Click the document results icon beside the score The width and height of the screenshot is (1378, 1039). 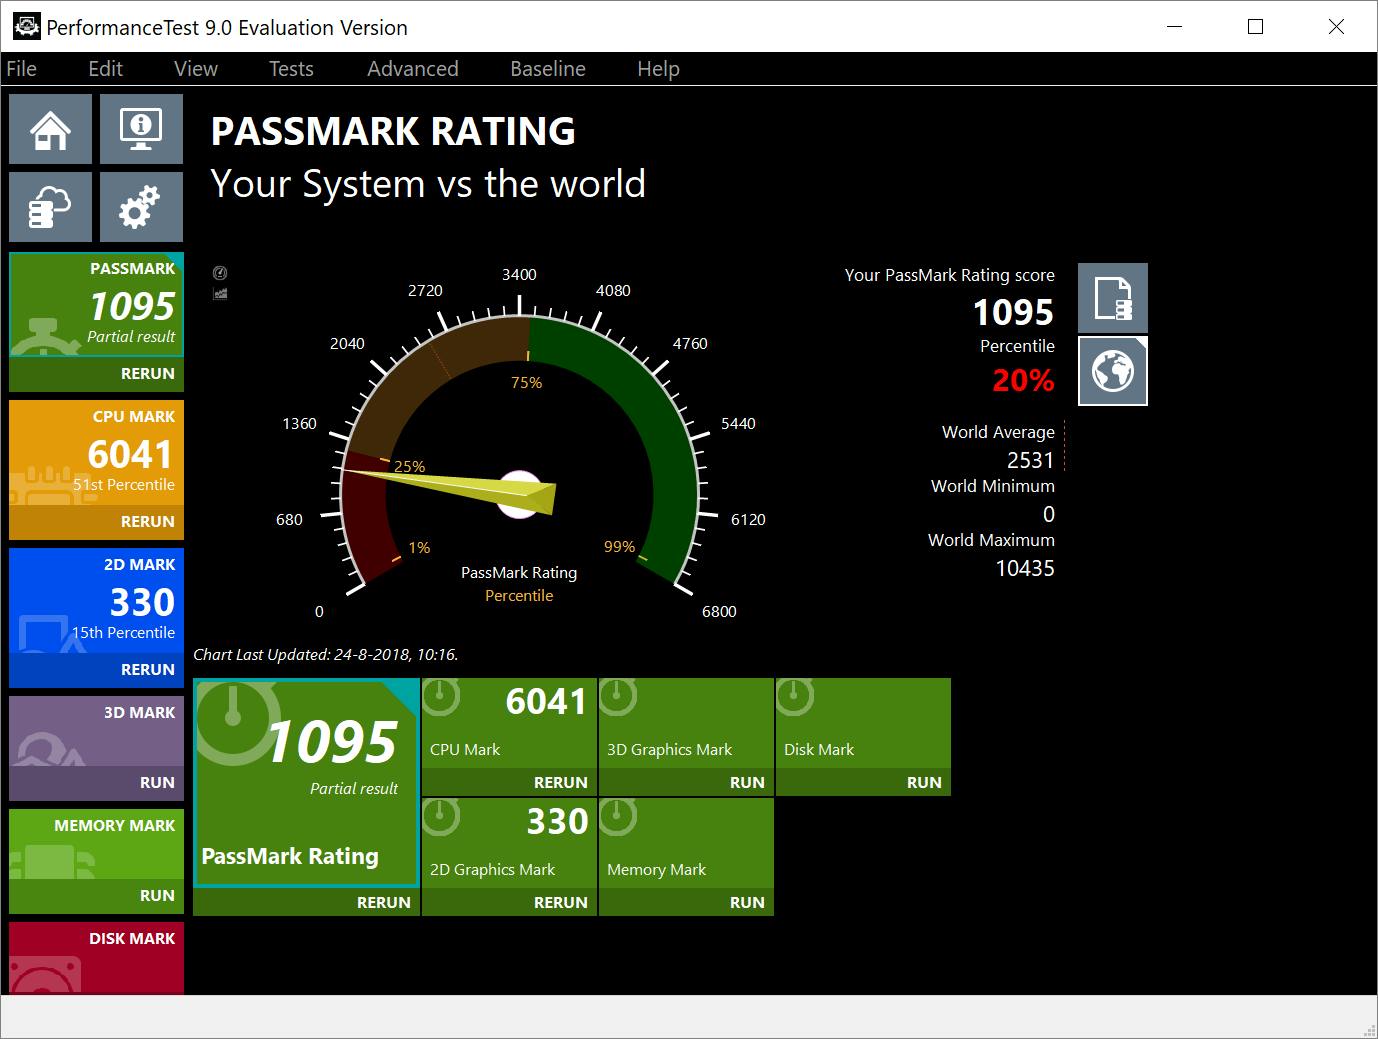tap(1113, 298)
